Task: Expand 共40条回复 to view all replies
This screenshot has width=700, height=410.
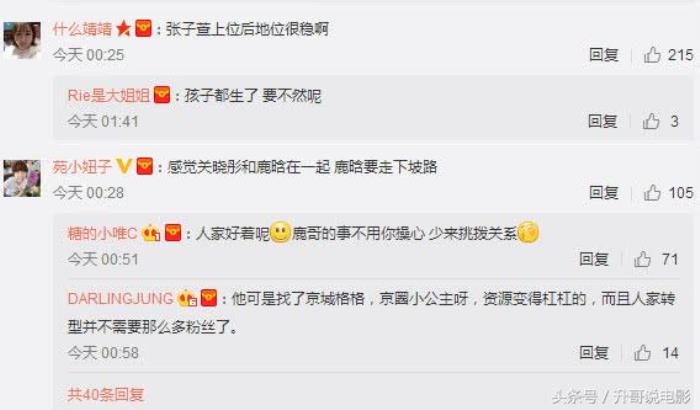Action: (106, 395)
